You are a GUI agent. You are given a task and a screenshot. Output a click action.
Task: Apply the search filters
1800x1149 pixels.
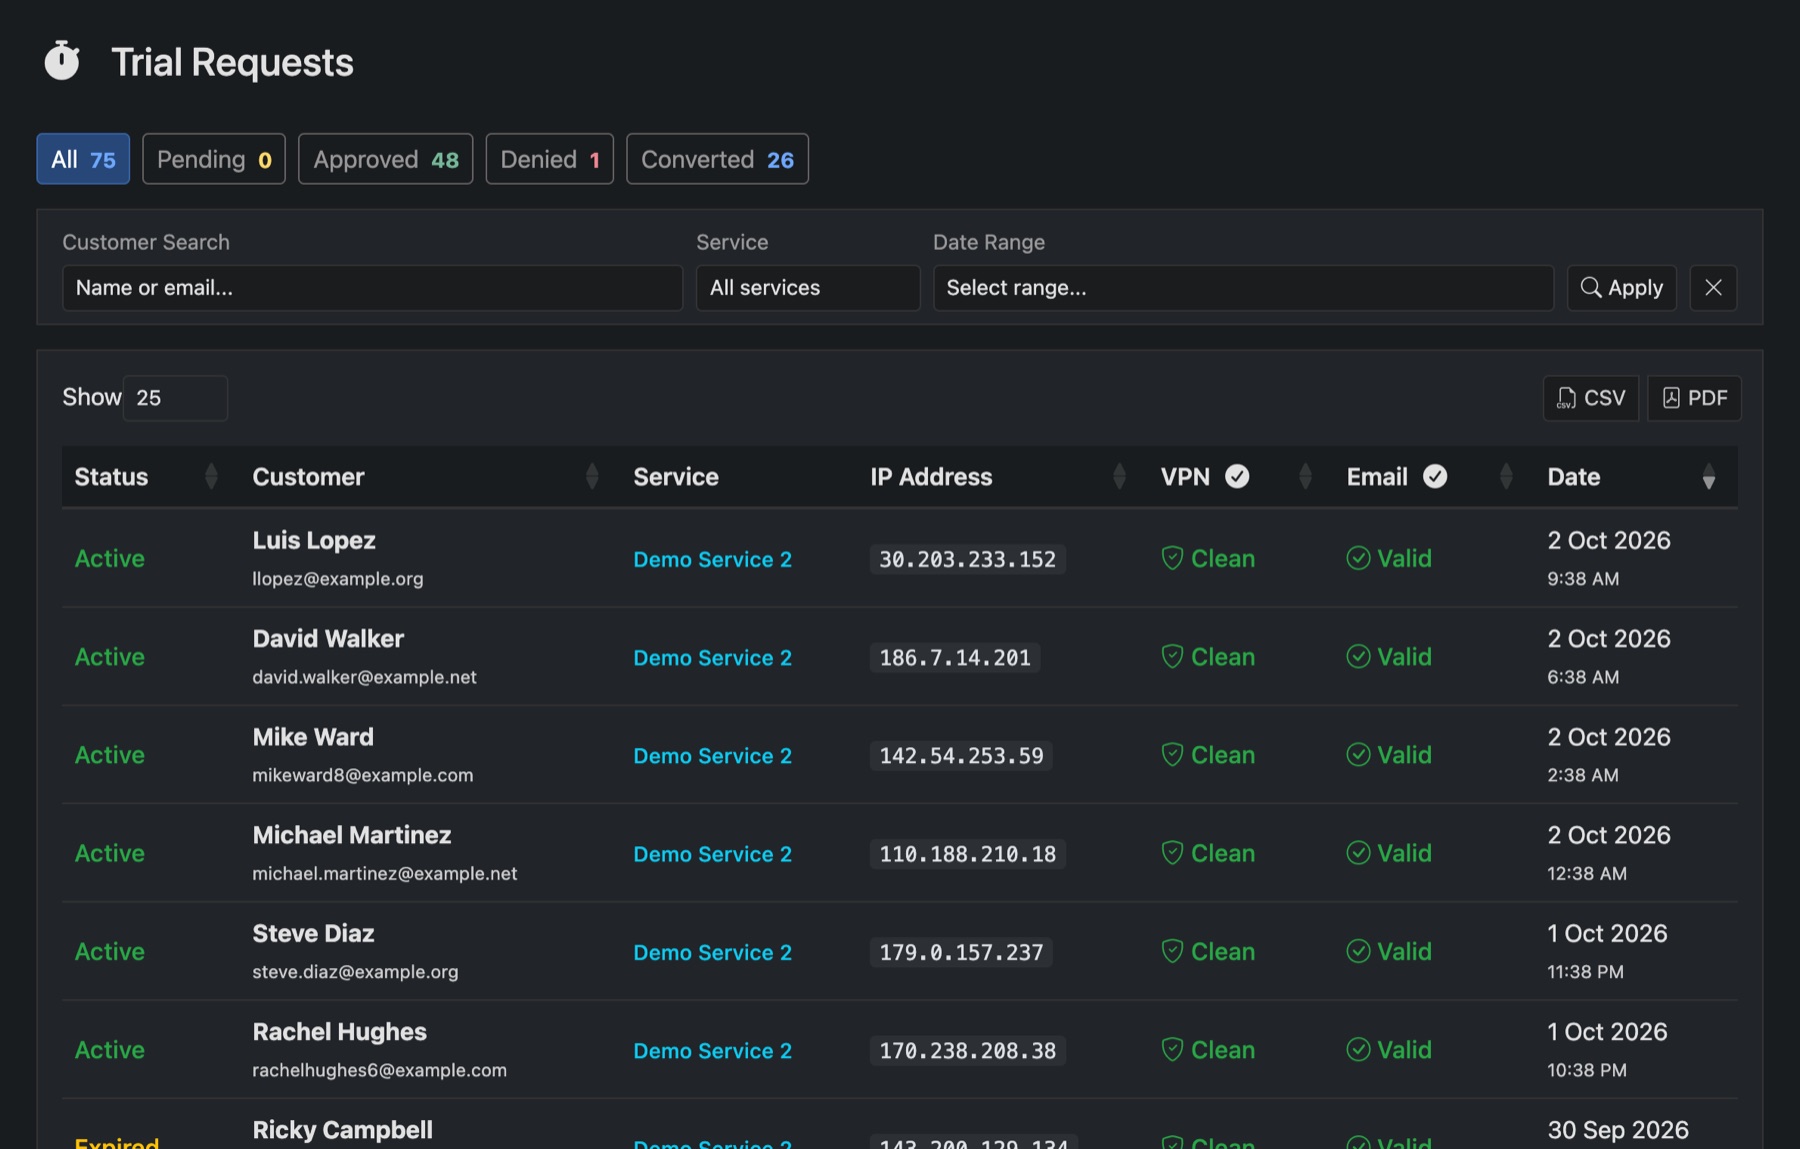(1621, 288)
